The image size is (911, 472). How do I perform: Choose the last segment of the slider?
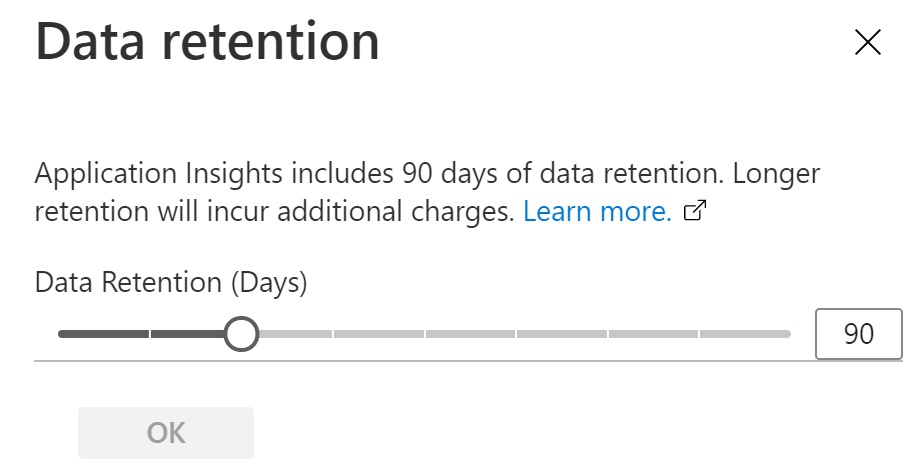click(745, 334)
